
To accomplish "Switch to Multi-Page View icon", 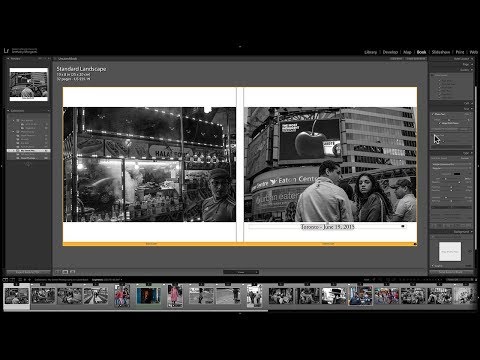I will pyautogui.click(x=58, y=272).
